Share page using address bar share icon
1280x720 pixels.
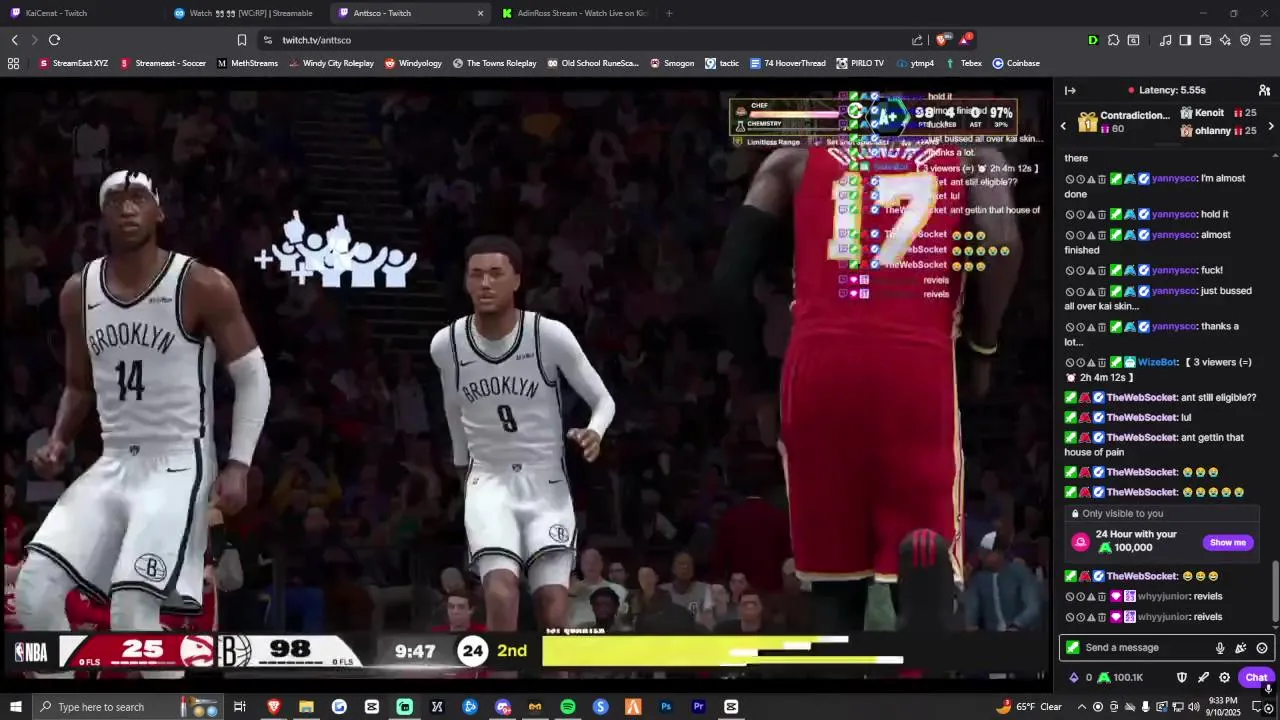[x=917, y=40]
